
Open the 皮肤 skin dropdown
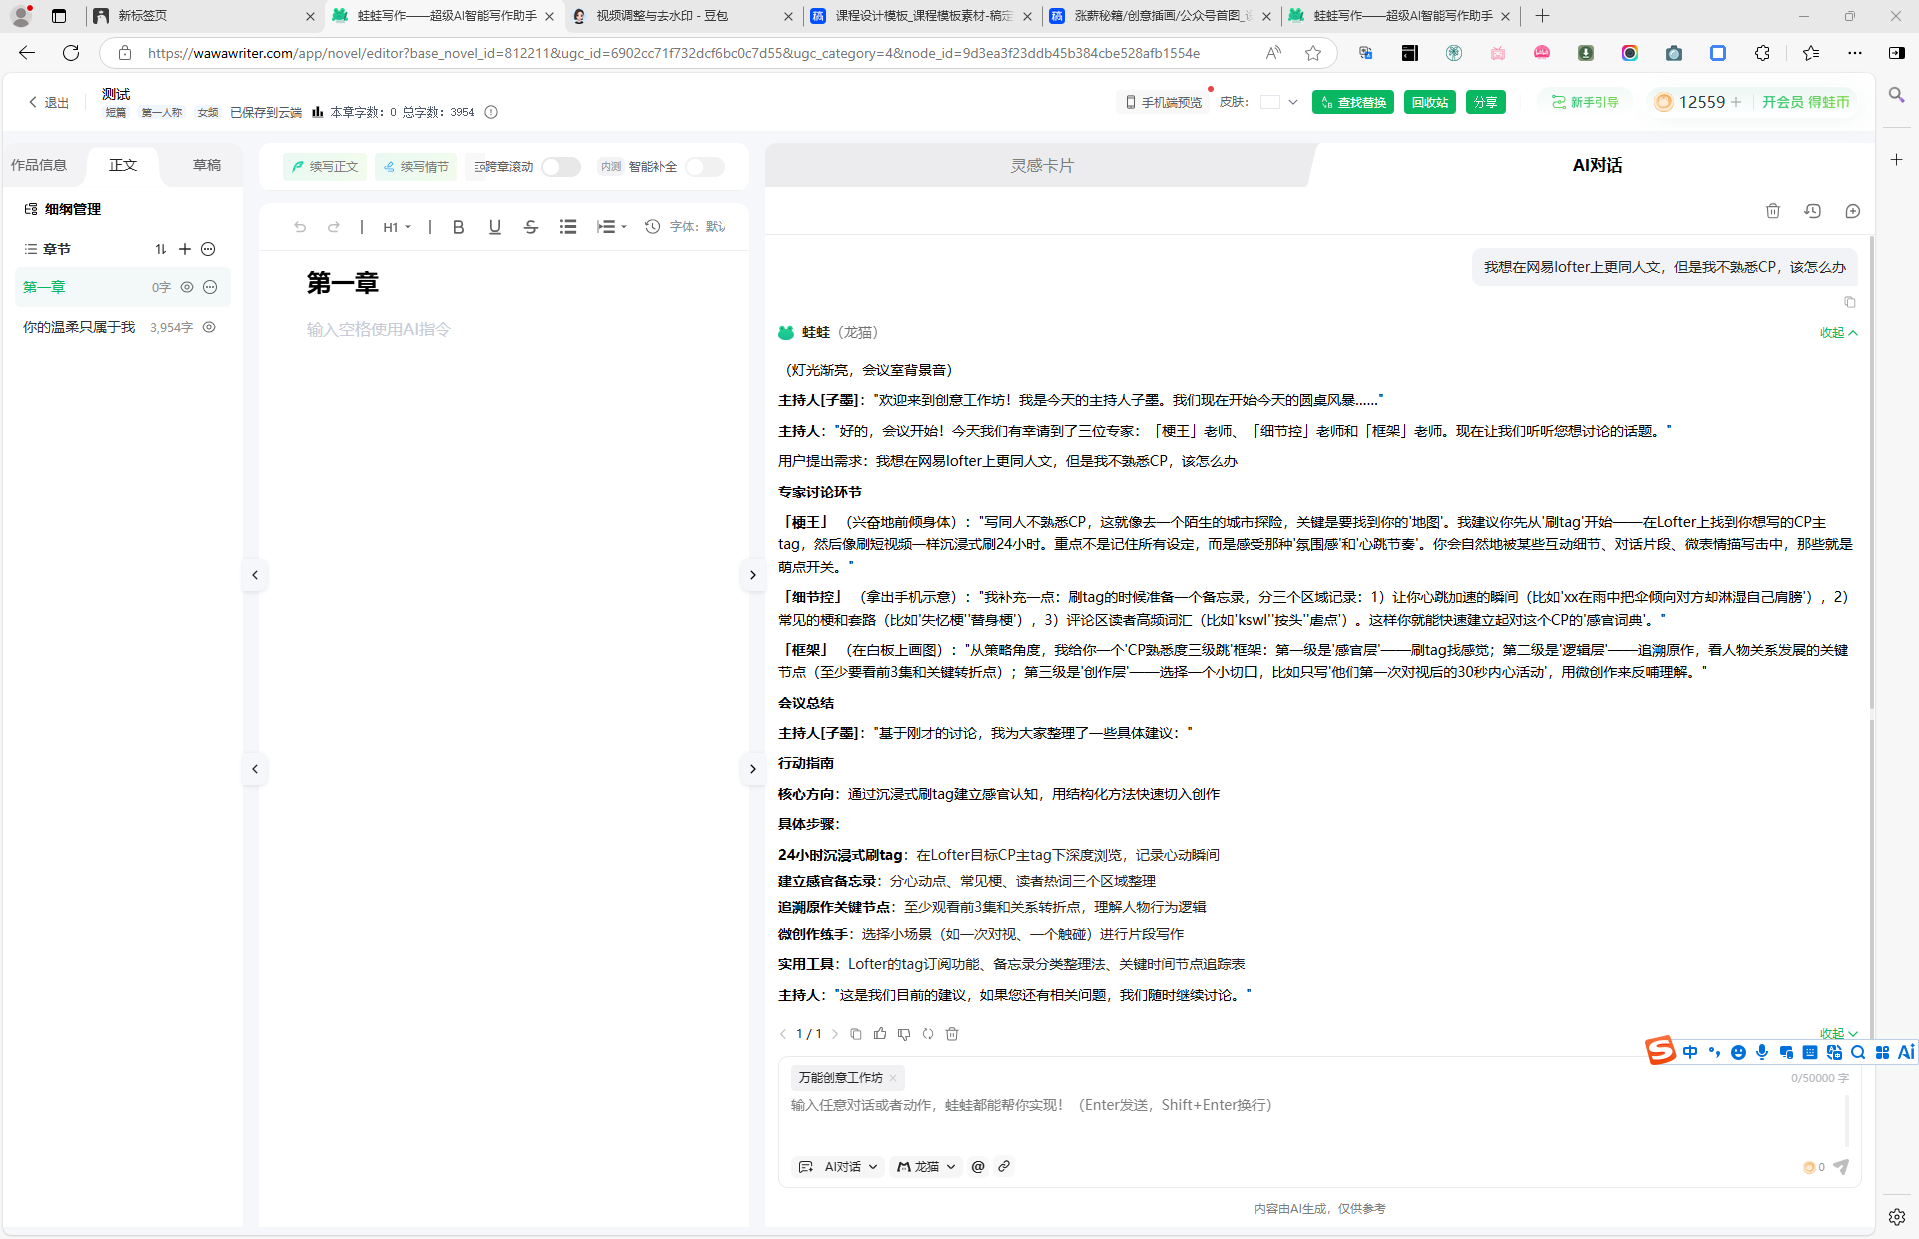tap(1293, 102)
